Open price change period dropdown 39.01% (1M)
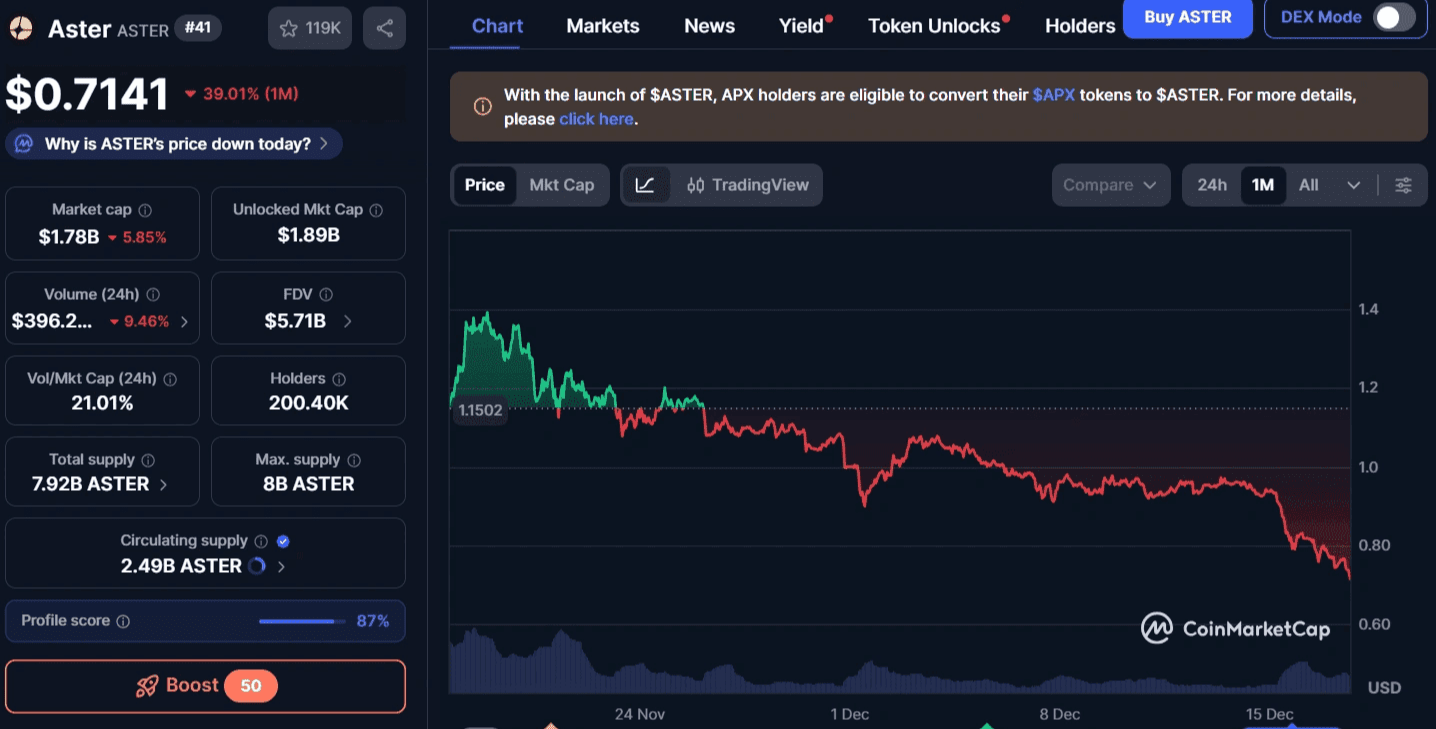The width and height of the screenshot is (1436, 729). 241,94
